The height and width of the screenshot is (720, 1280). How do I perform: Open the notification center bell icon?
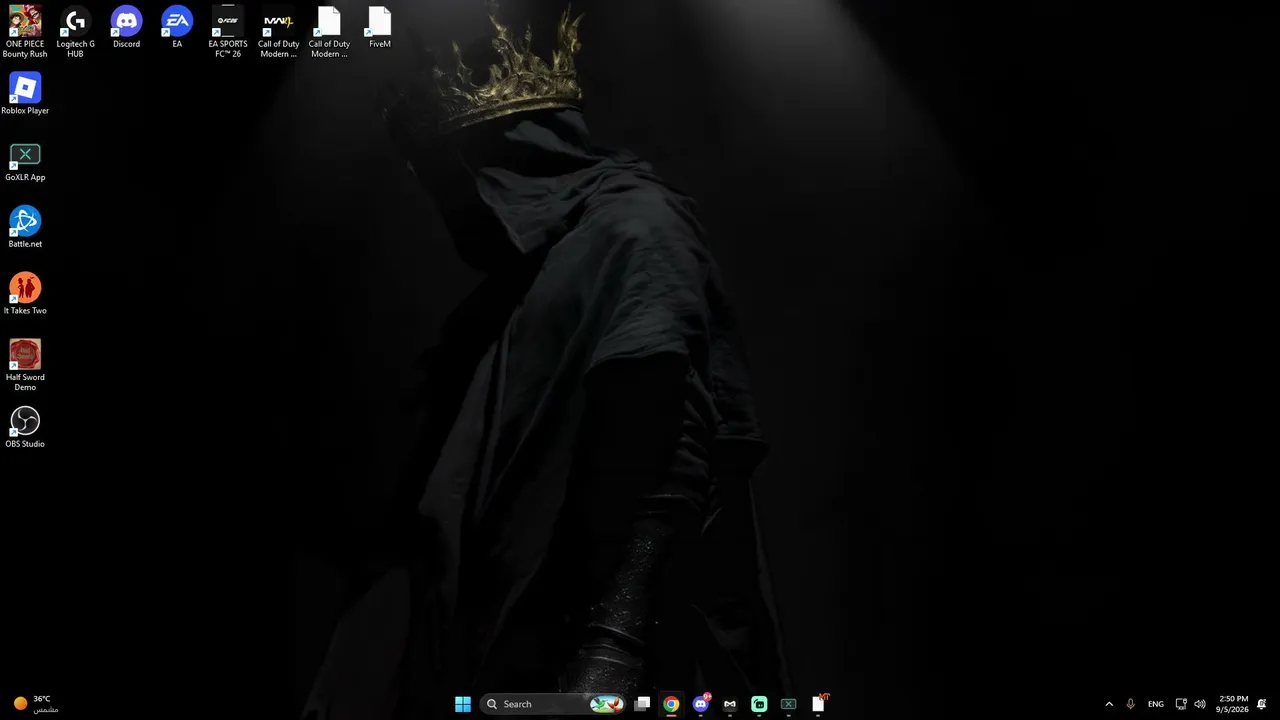click(x=1262, y=704)
